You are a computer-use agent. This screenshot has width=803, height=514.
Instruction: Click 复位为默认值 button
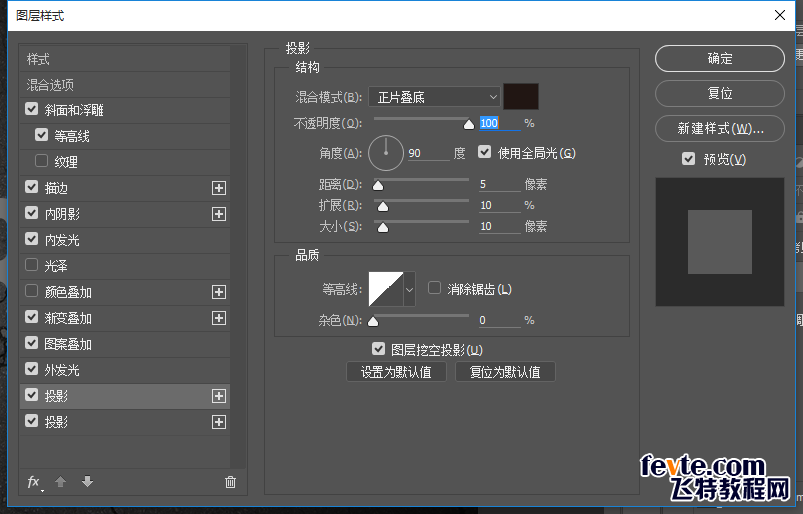point(505,372)
